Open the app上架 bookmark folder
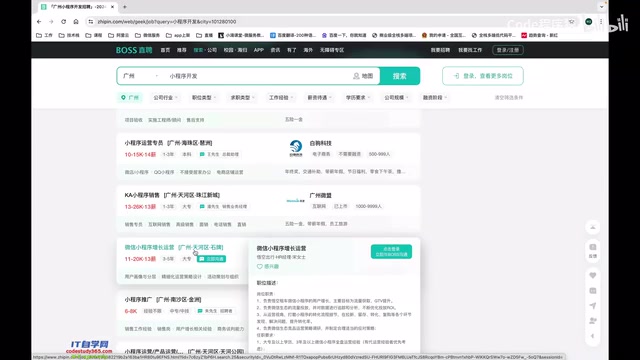640x360 pixels. click(x=178, y=36)
